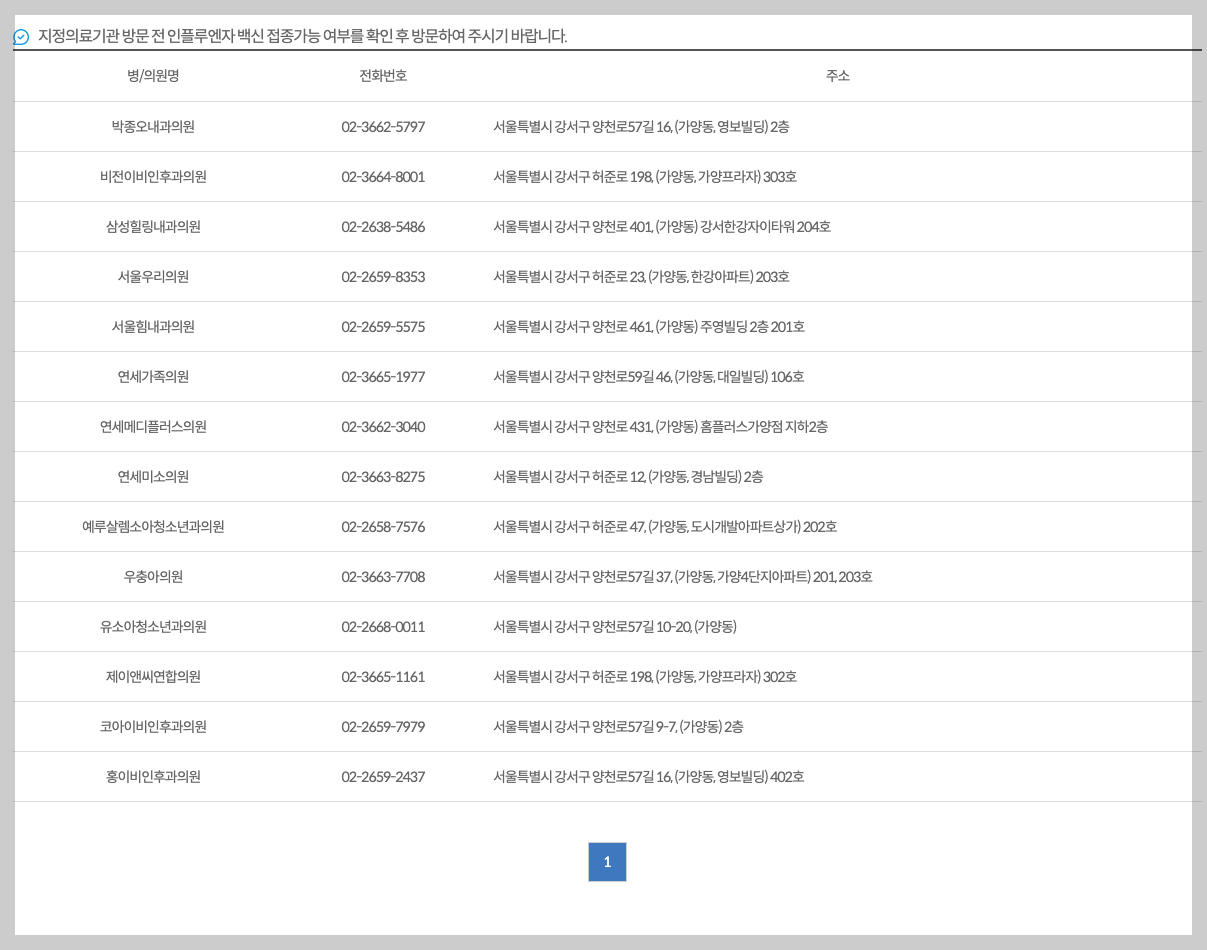Click the 우층아의원 address text
Screen dimensions: 1207x950
point(680,576)
